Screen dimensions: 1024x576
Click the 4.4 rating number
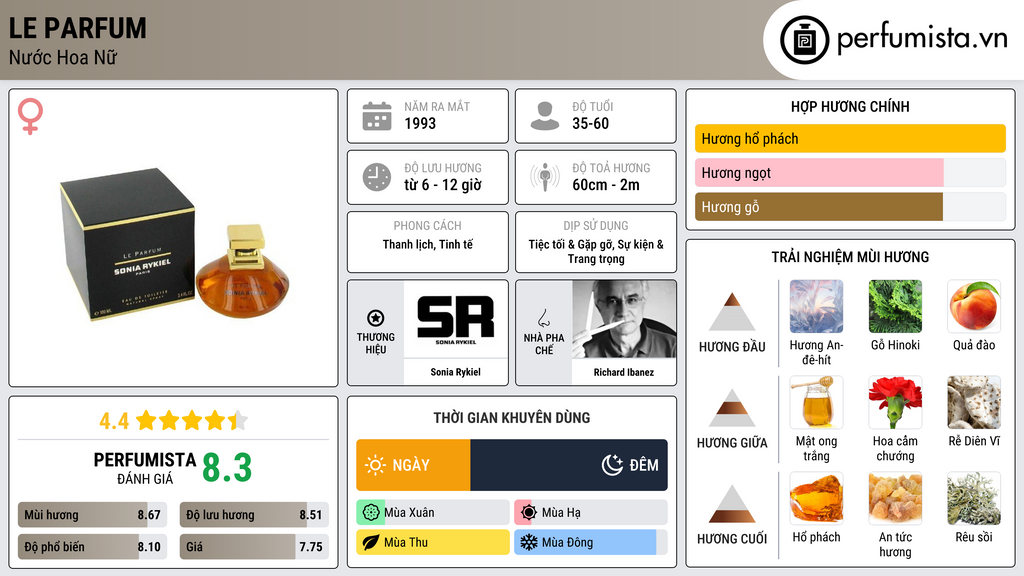click(114, 421)
